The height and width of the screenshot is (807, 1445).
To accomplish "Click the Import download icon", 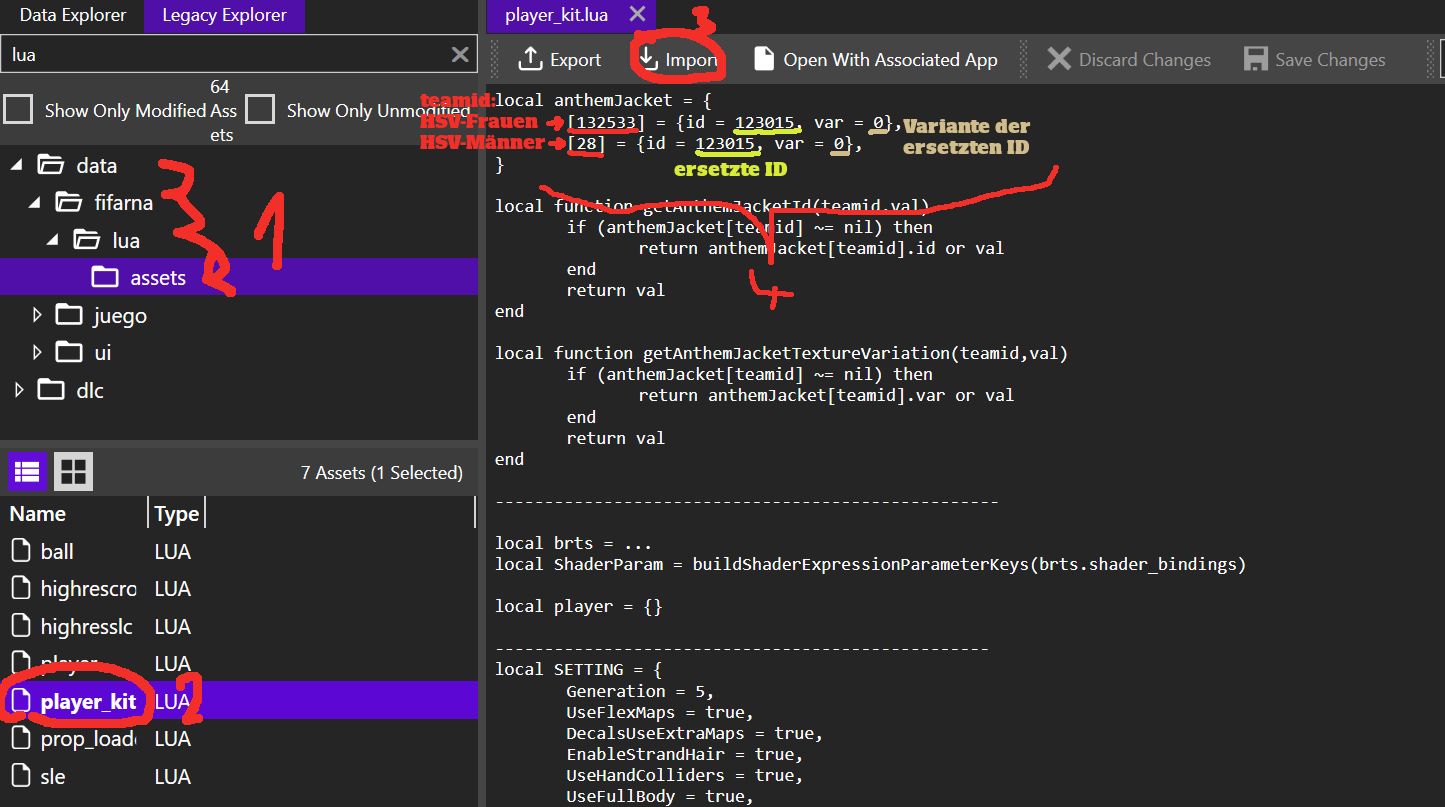I will 649,60.
